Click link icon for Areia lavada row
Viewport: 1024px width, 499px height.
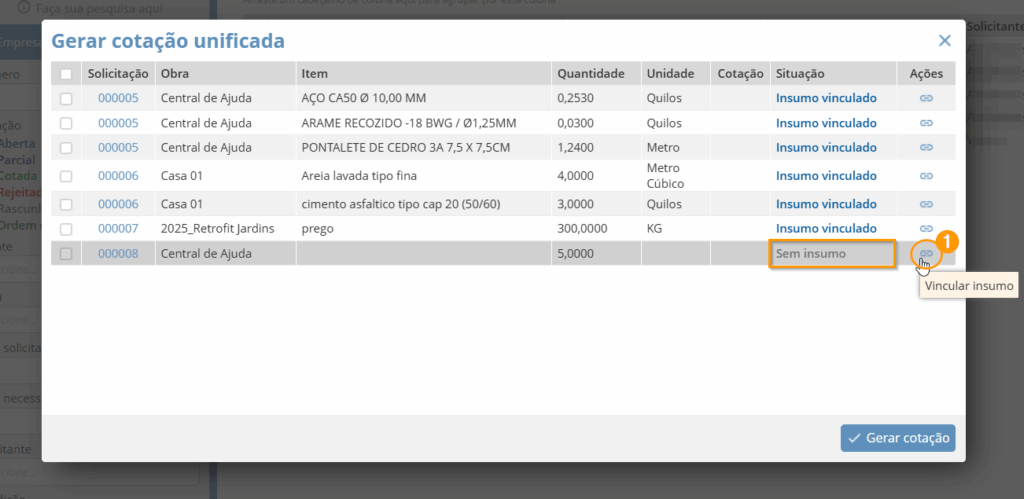[926, 175]
